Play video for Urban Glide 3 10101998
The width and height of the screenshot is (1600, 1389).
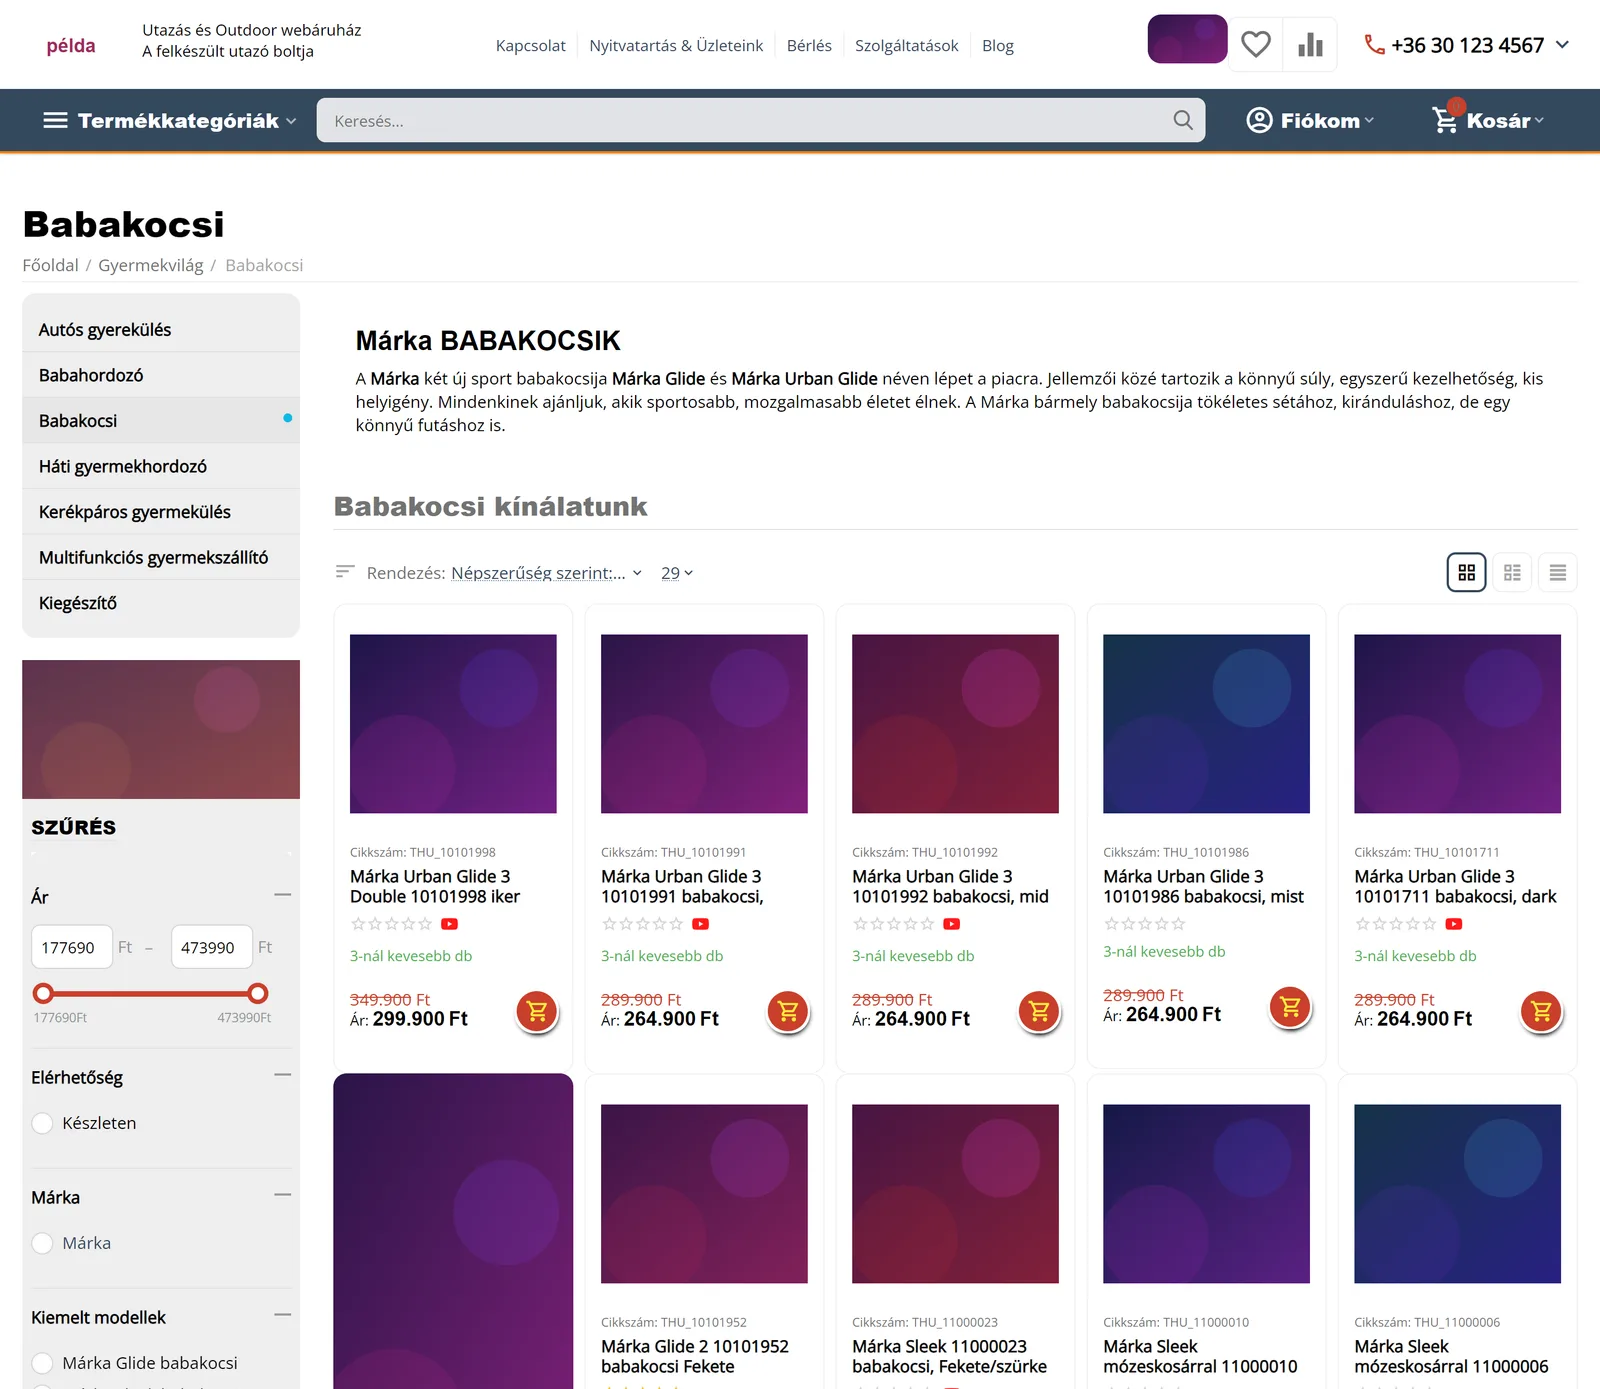450,924
